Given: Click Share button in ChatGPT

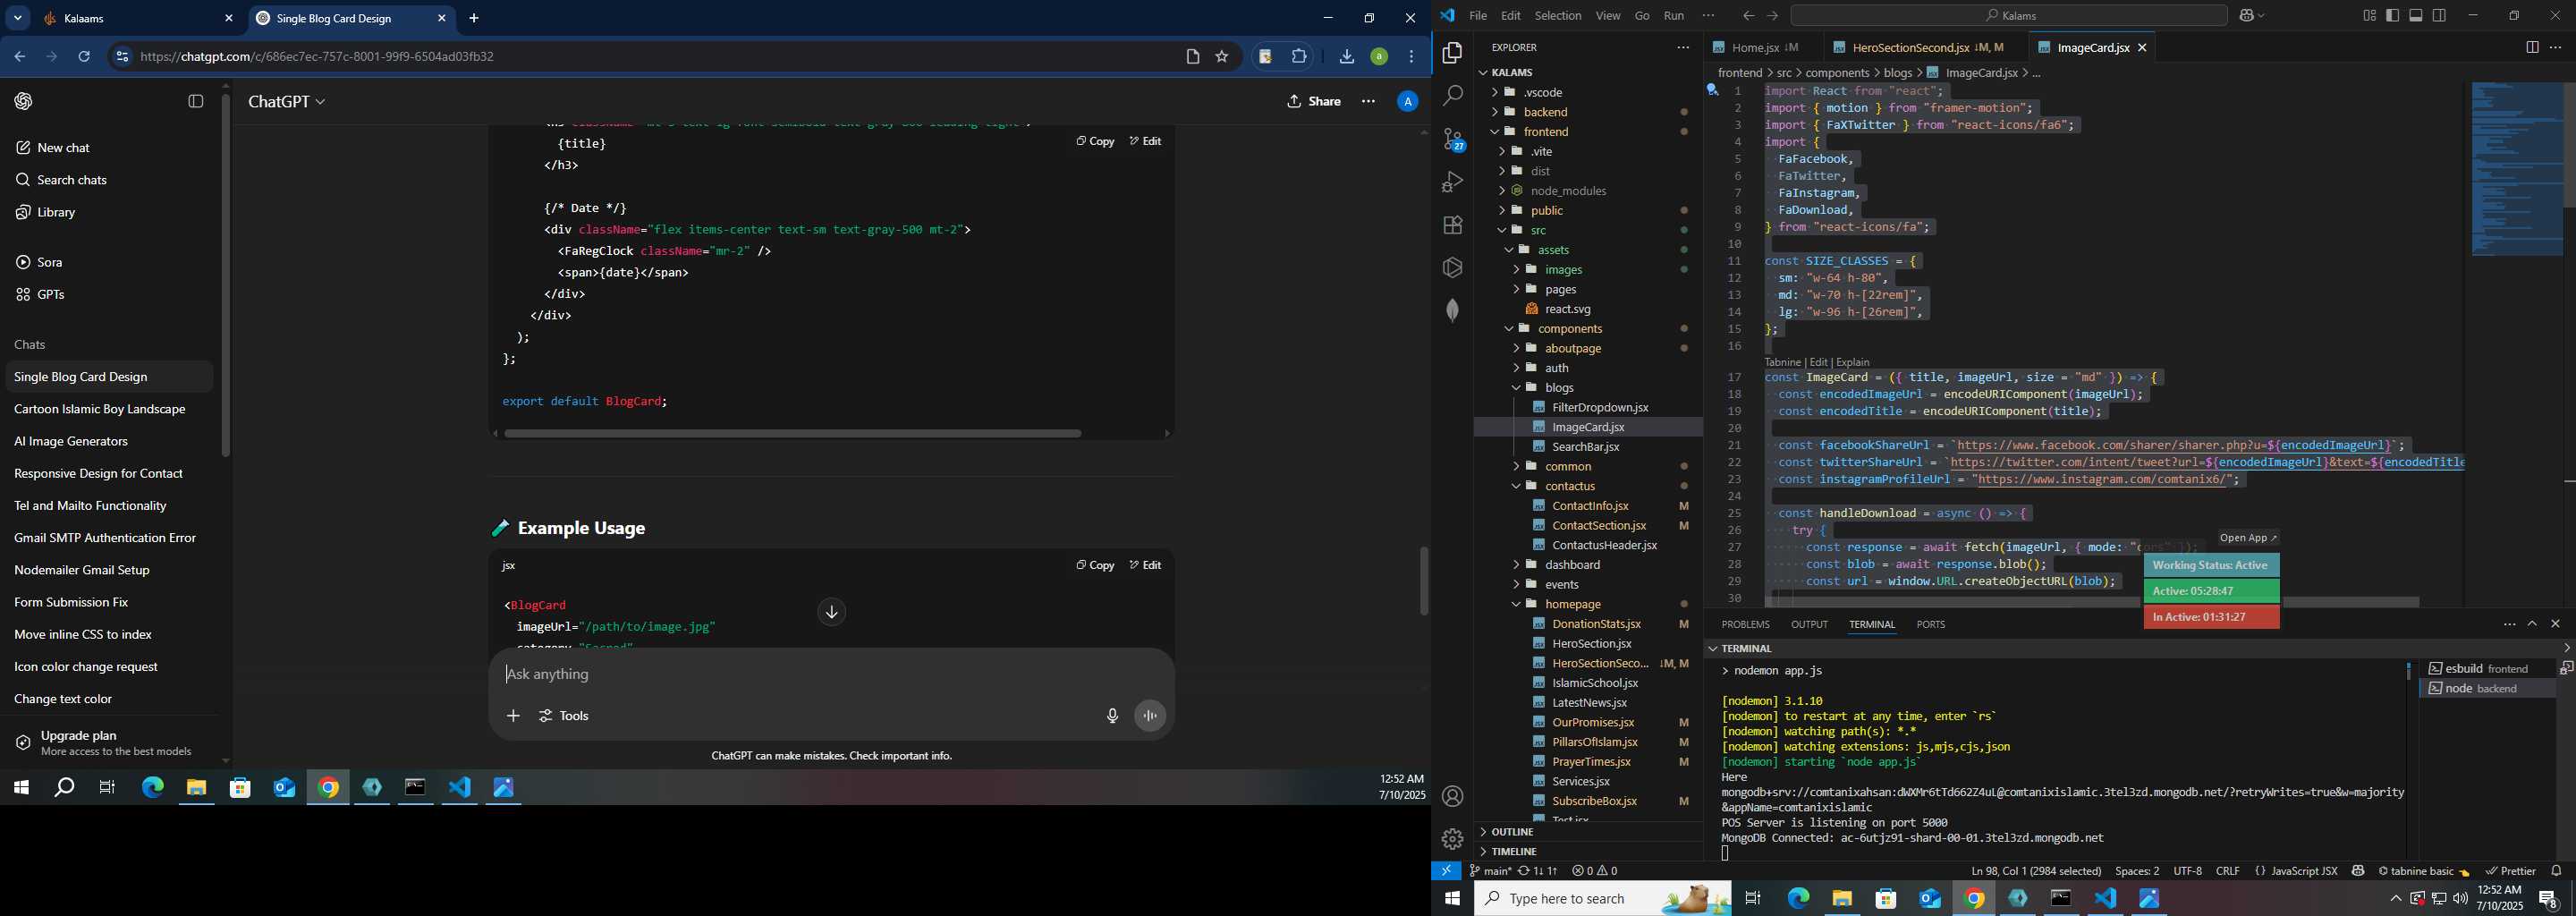Looking at the screenshot, I should pyautogui.click(x=1313, y=101).
